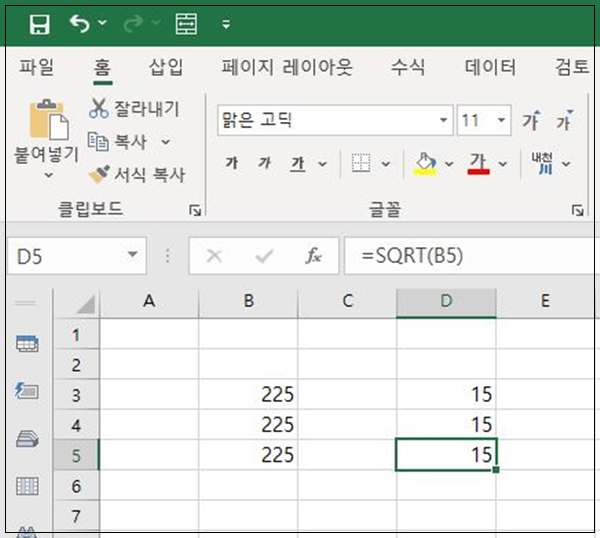The image size is (600, 538).
Task: Apply red font color 가
Action: (478, 164)
